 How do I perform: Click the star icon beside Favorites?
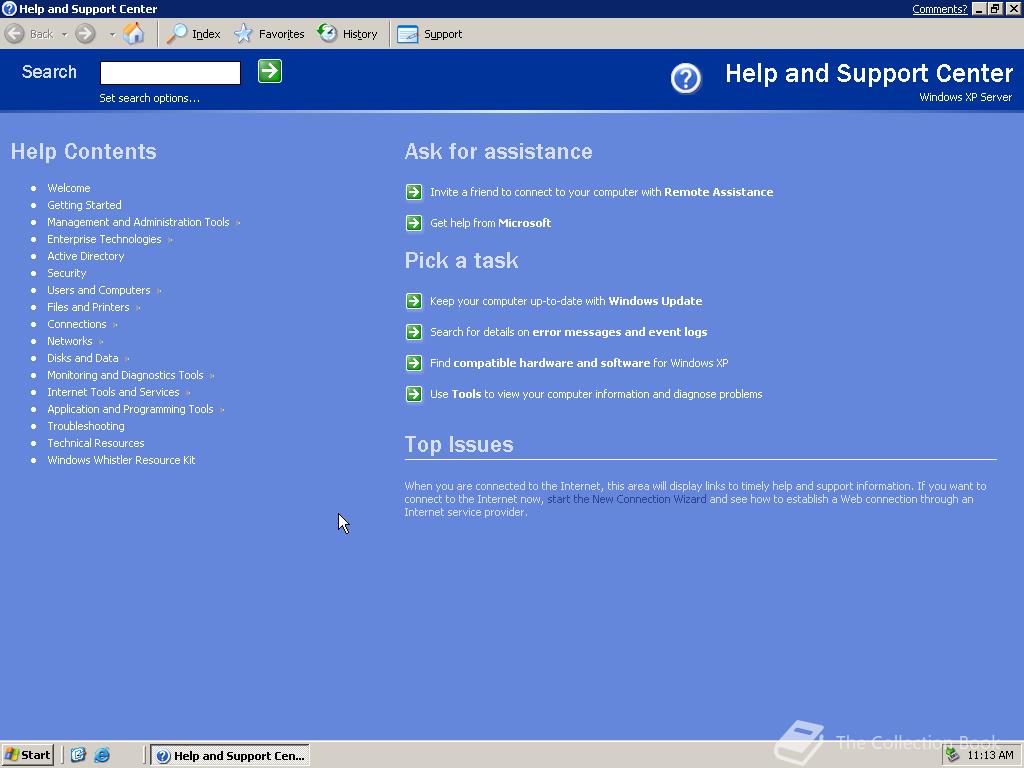tap(244, 34)
